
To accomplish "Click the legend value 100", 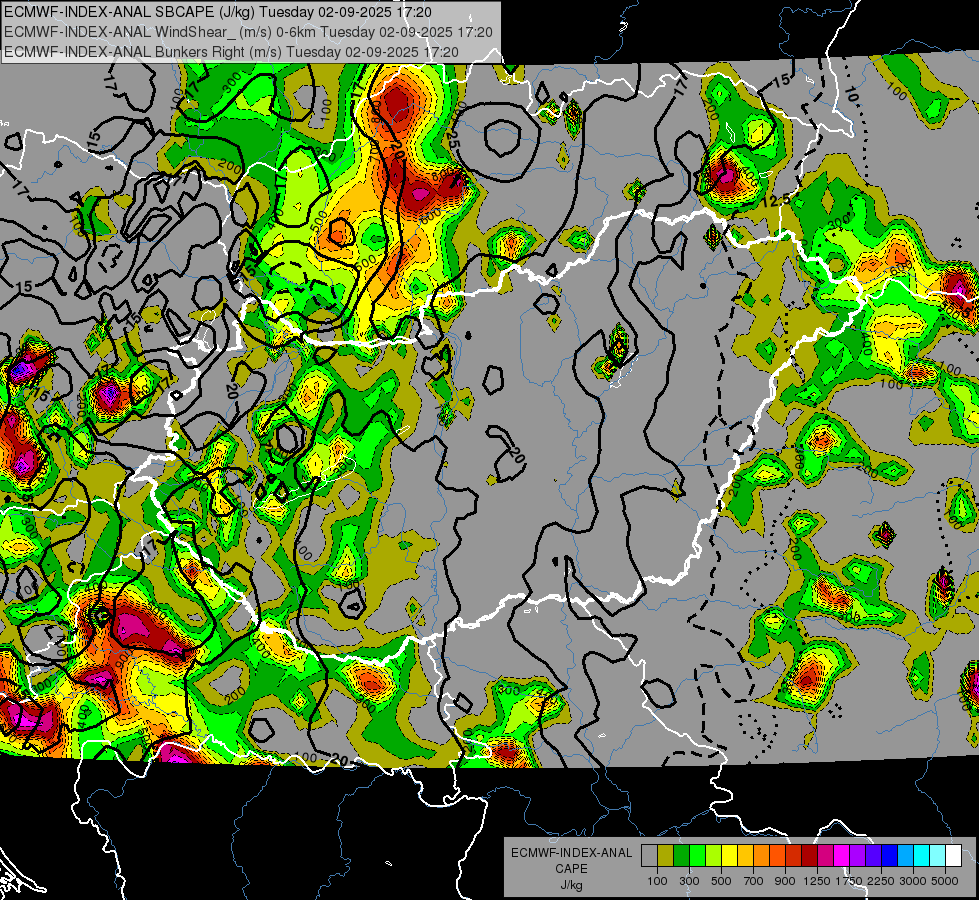I will [657, 881].
